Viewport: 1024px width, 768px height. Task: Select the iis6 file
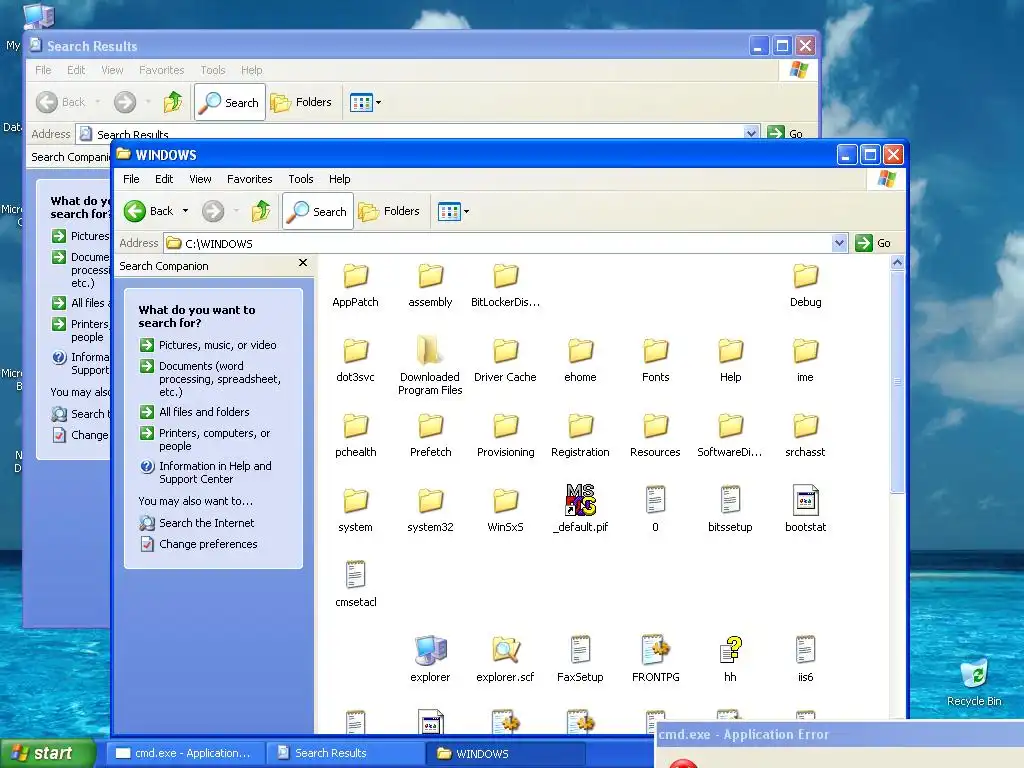805,660
